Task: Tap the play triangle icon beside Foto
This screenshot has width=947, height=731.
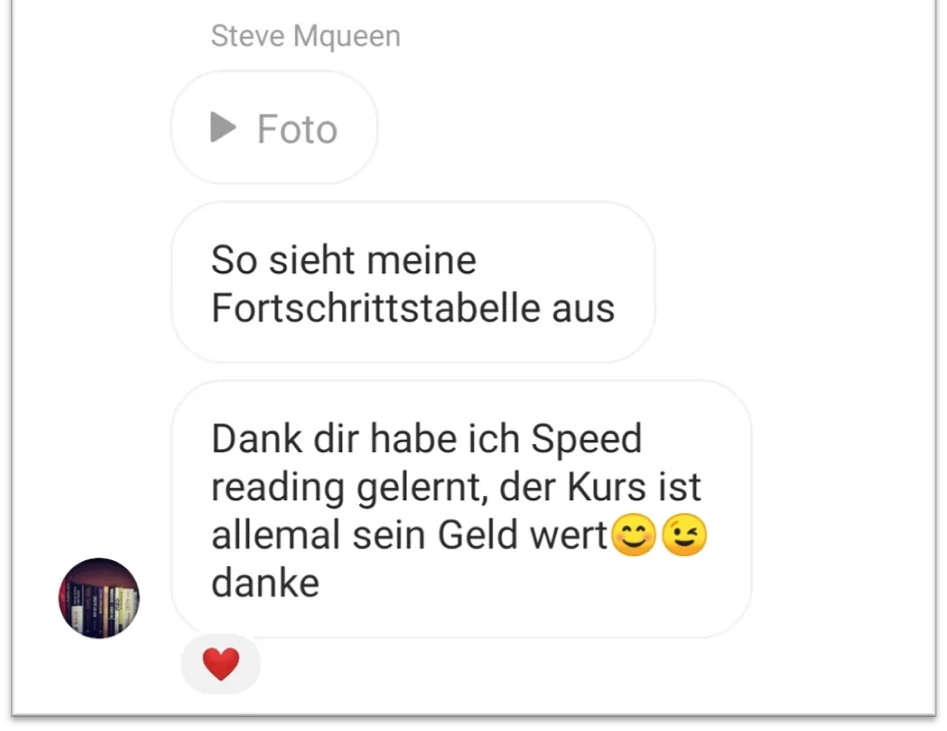Action: [223, 127]
